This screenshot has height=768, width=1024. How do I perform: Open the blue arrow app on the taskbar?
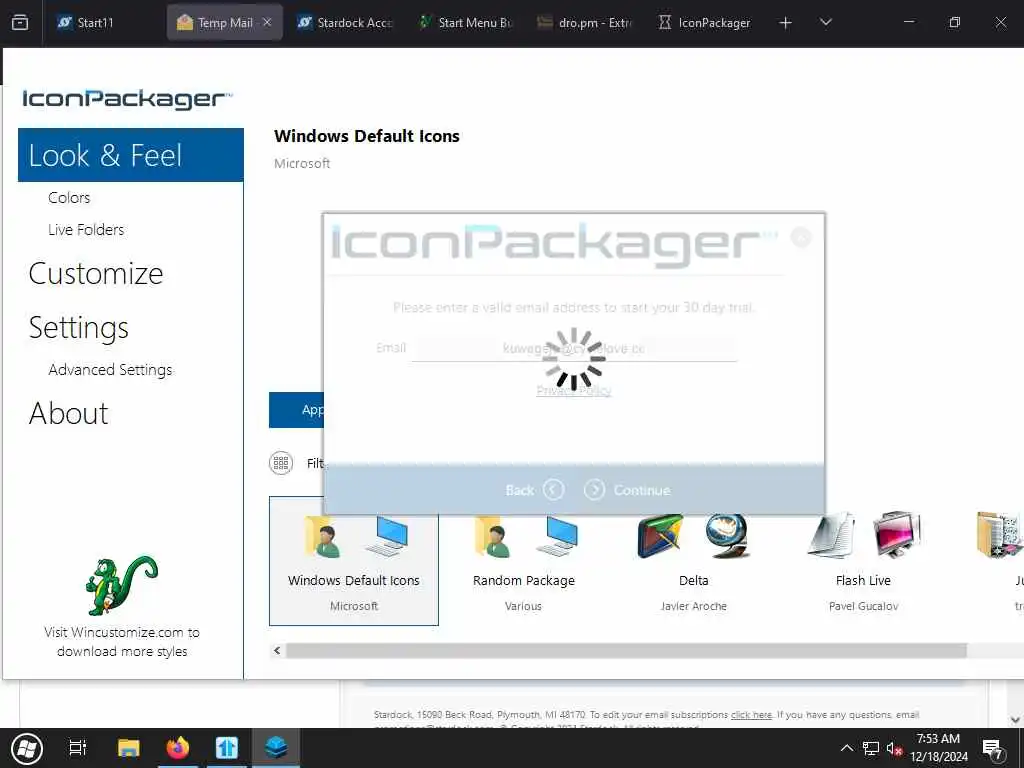point(227,748)
